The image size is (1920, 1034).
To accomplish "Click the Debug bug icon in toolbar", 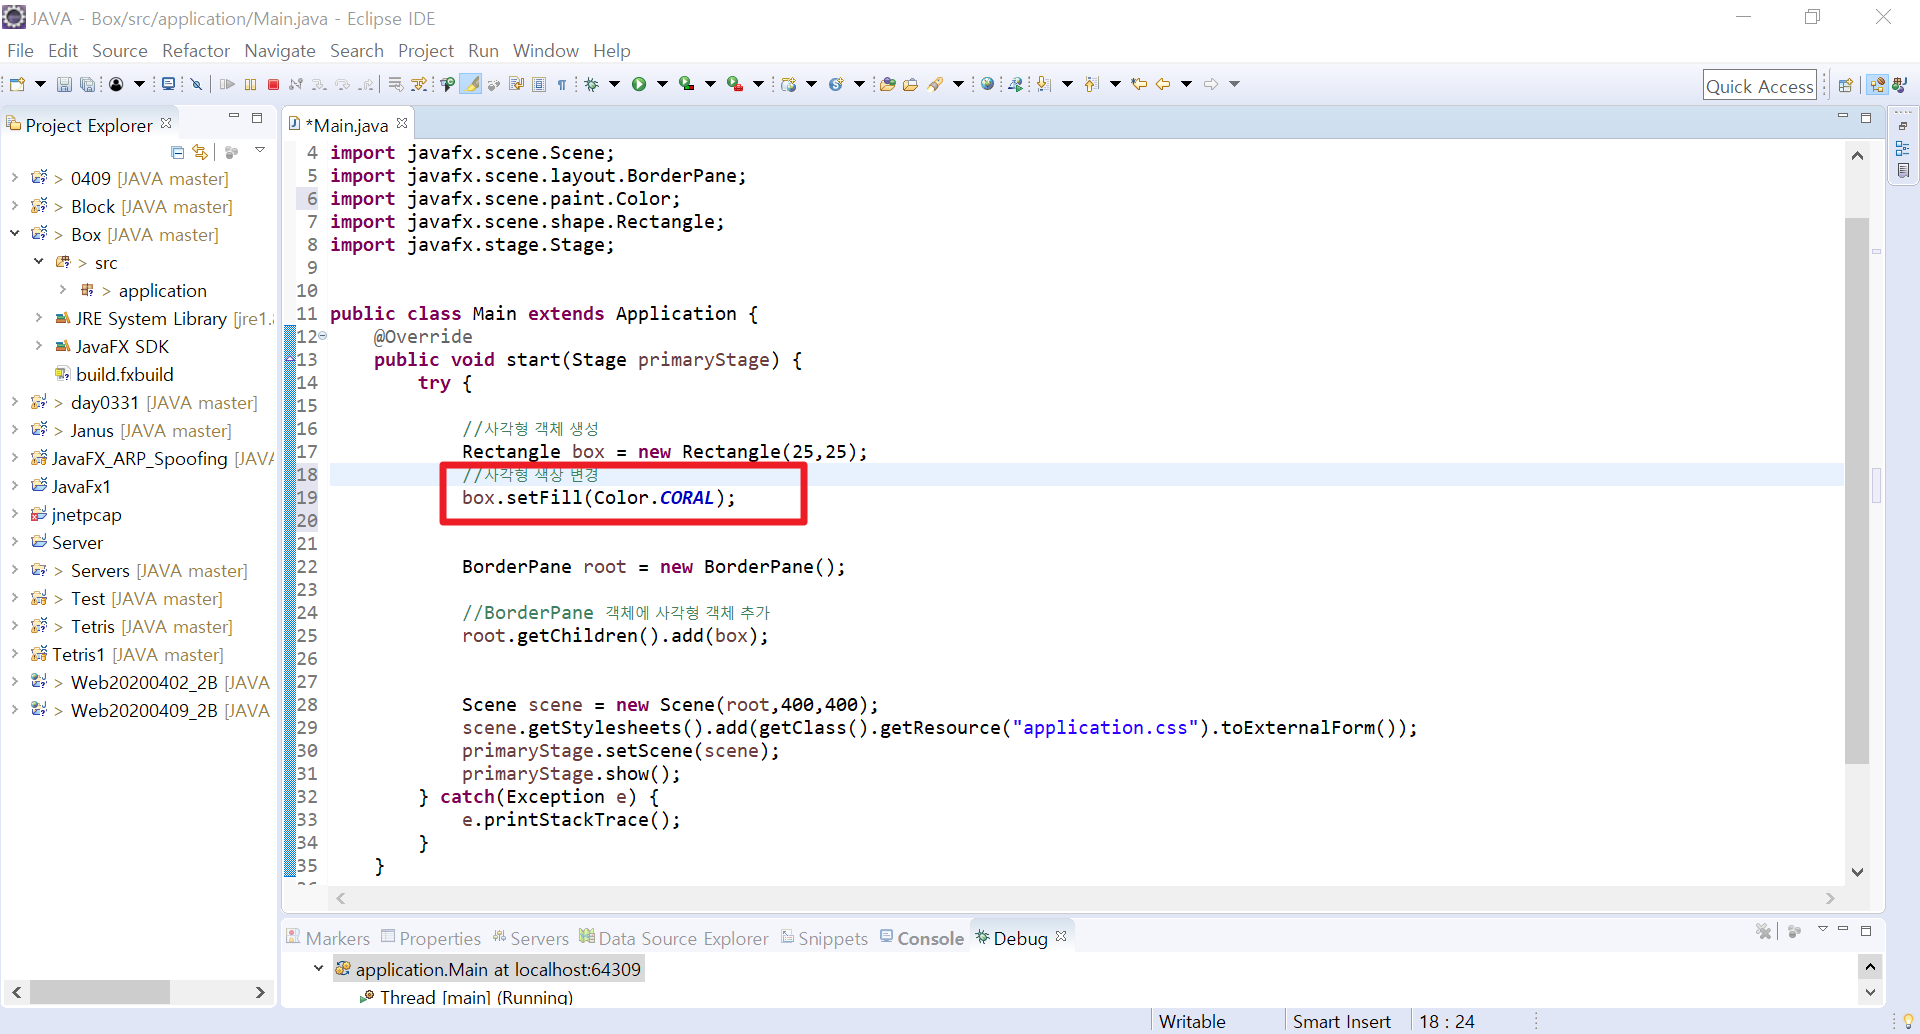I will pos(592,85).
